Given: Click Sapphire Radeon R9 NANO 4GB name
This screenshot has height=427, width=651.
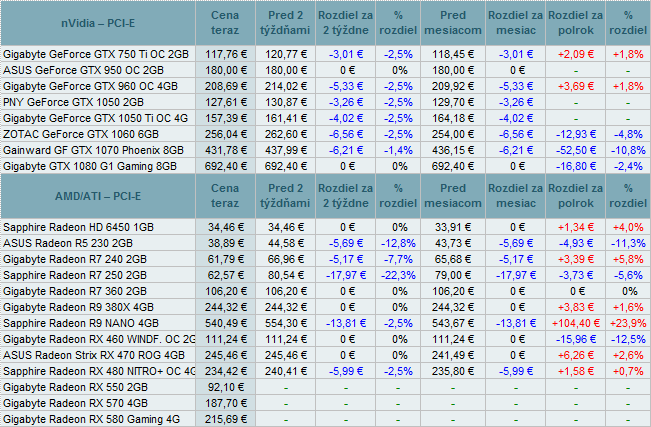Looking at the screenshot, I should pyautogui.click(x=82, y=325).
